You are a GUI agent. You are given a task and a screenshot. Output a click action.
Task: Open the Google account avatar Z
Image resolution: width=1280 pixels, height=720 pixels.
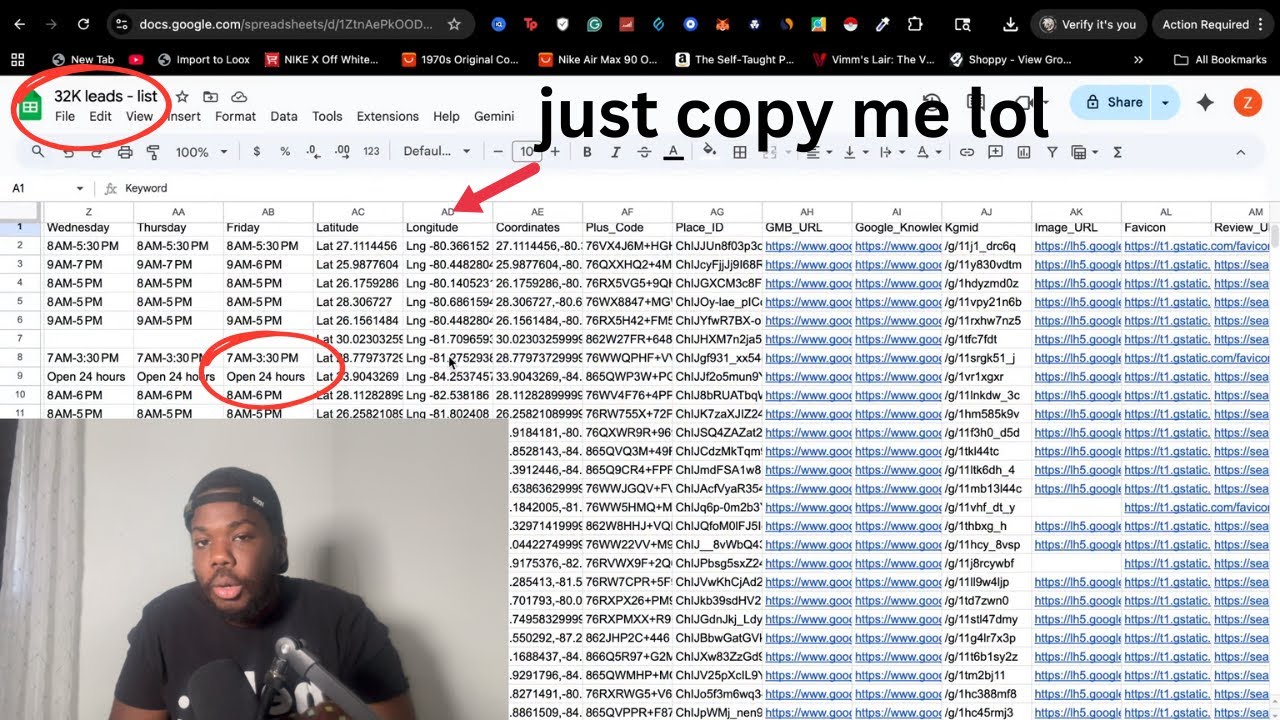click(x=1247, y=102)
